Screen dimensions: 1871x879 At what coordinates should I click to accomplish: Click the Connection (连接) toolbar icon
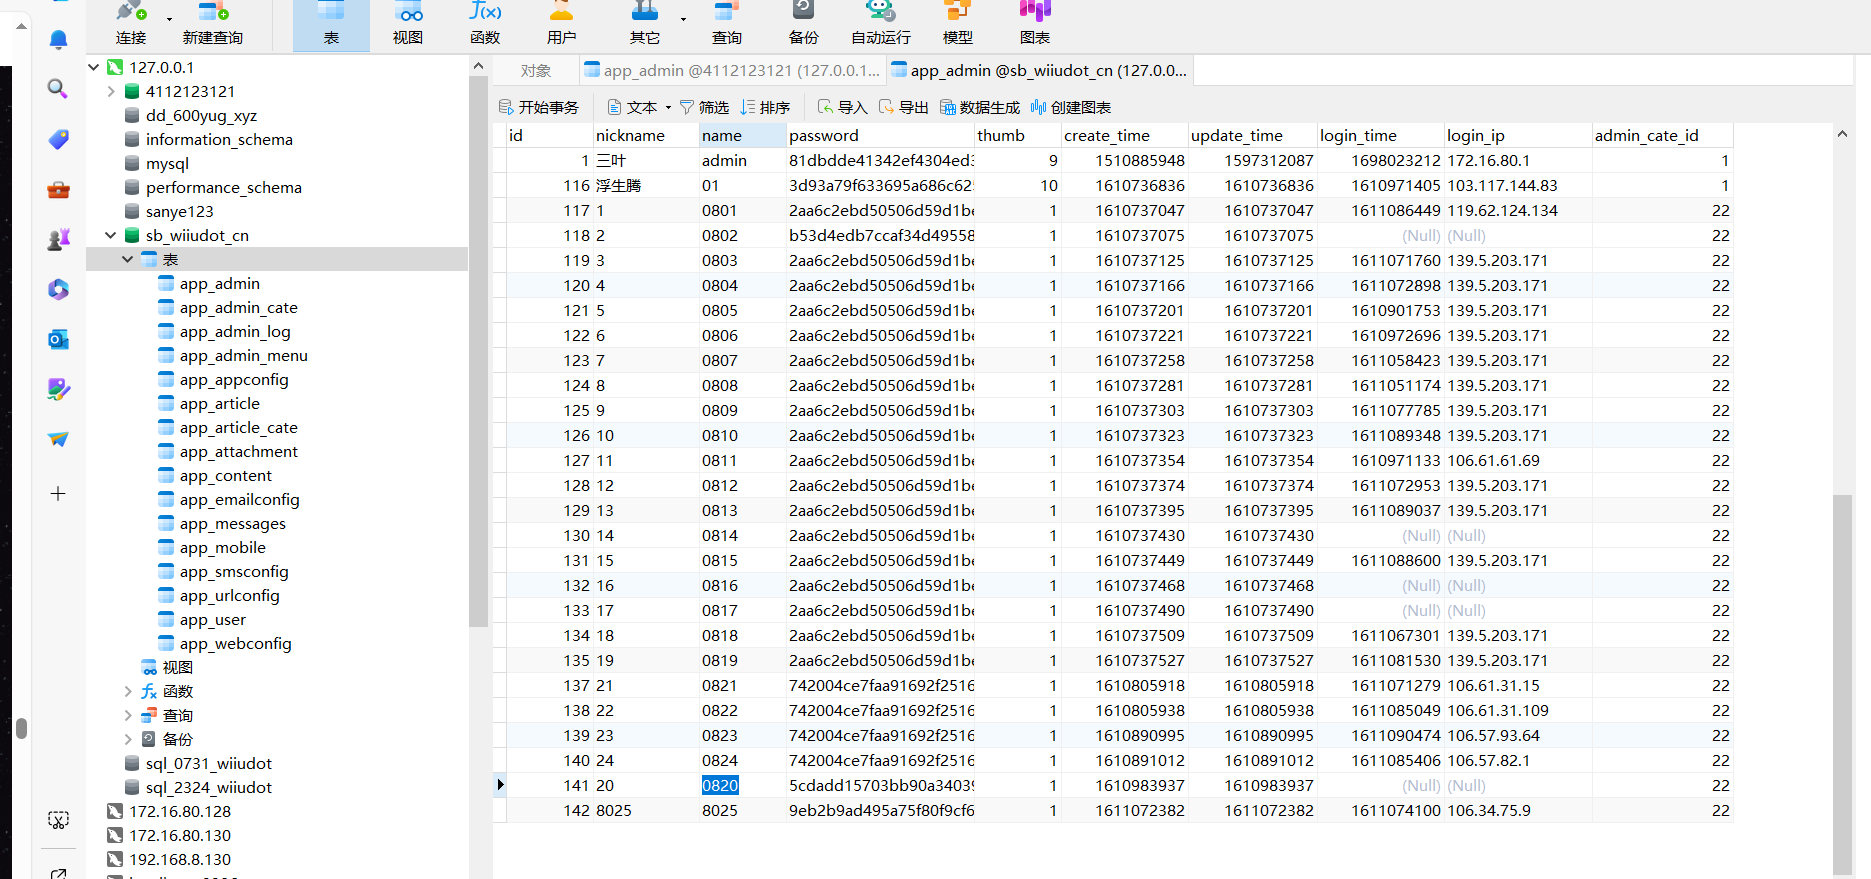[131, 24]
